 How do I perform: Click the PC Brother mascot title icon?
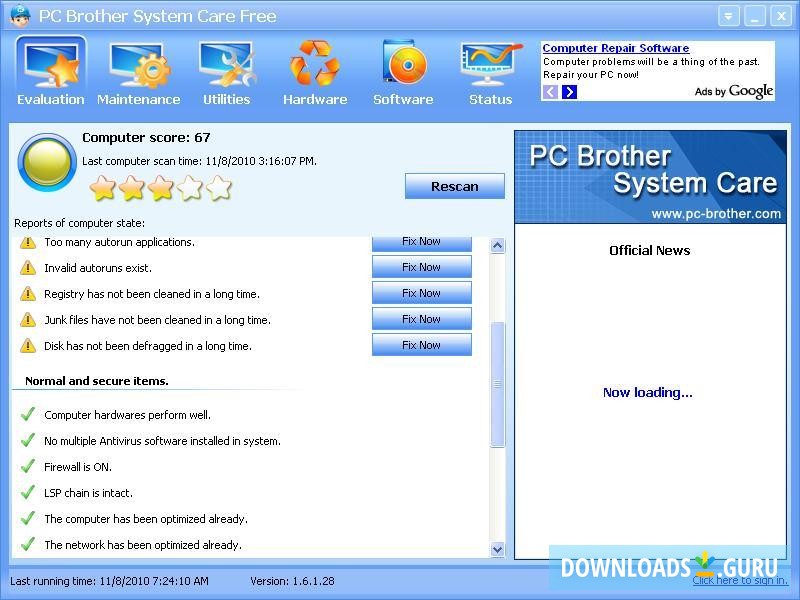click(x=20, y=15)
